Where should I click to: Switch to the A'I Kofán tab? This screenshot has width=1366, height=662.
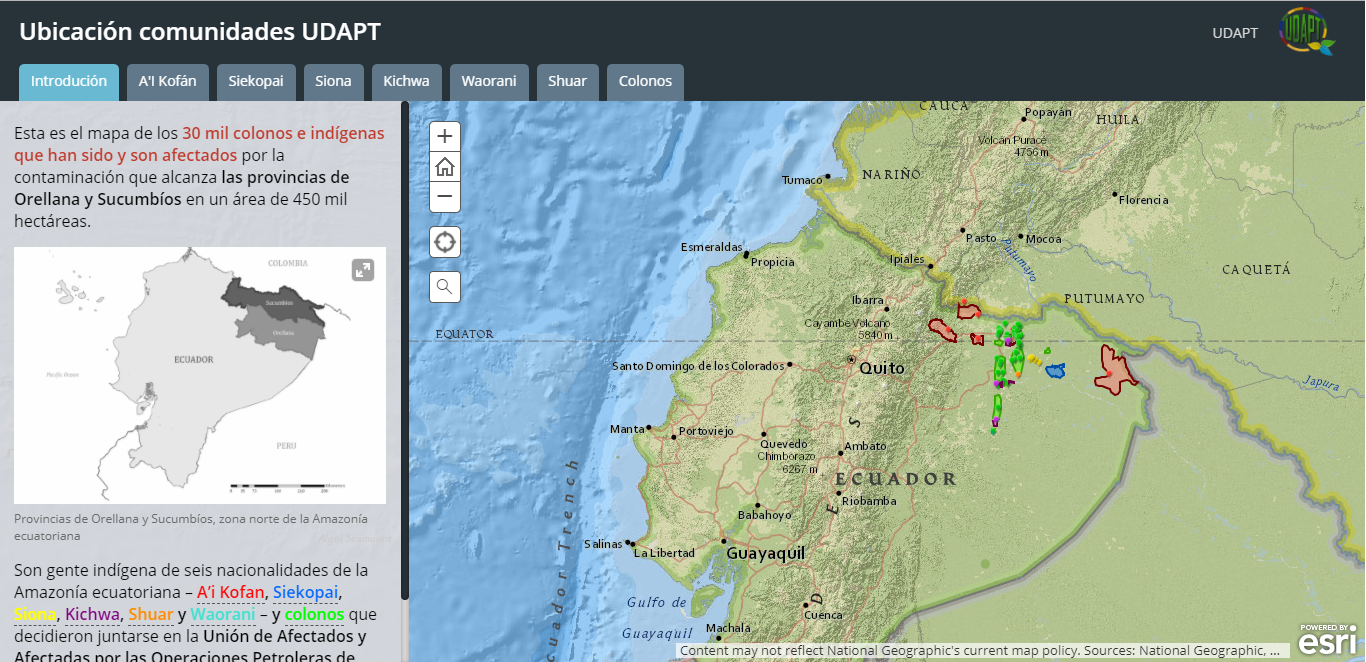click(168, 82)
